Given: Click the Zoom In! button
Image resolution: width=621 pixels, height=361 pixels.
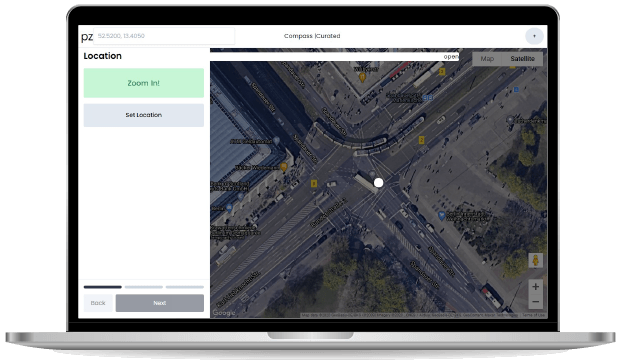Looking at the screenshot, I should click(144, 83).
